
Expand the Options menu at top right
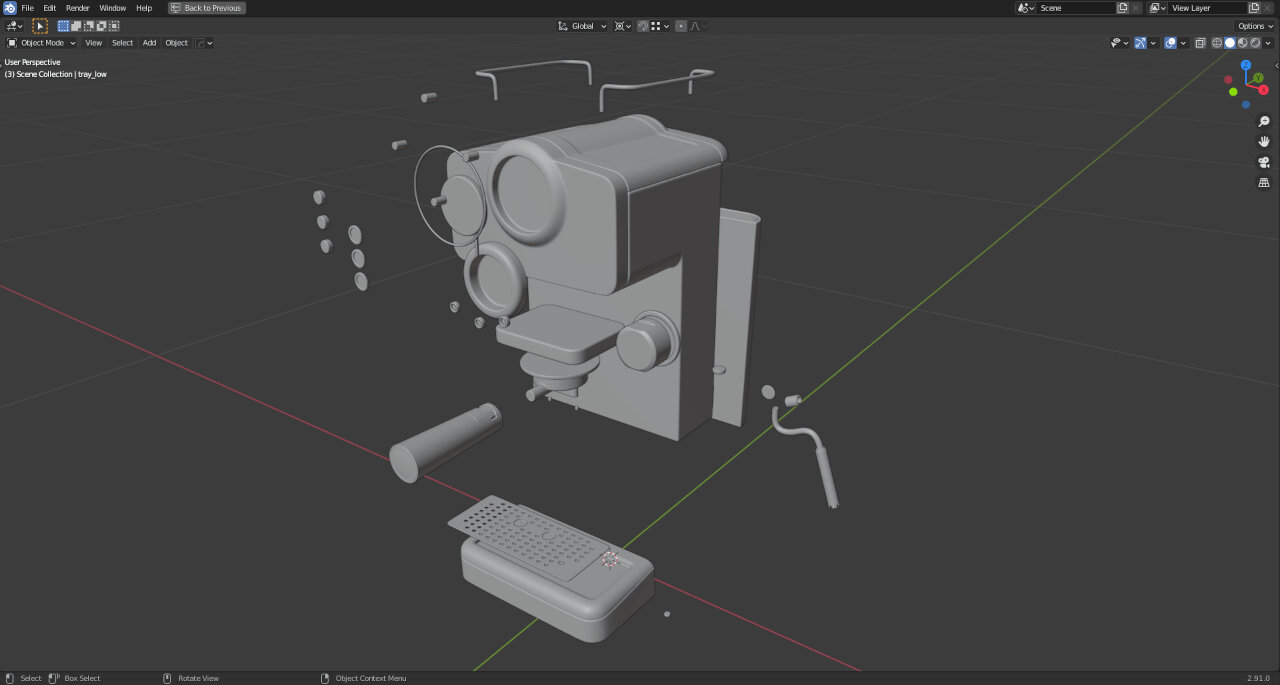coord(1253,26)
